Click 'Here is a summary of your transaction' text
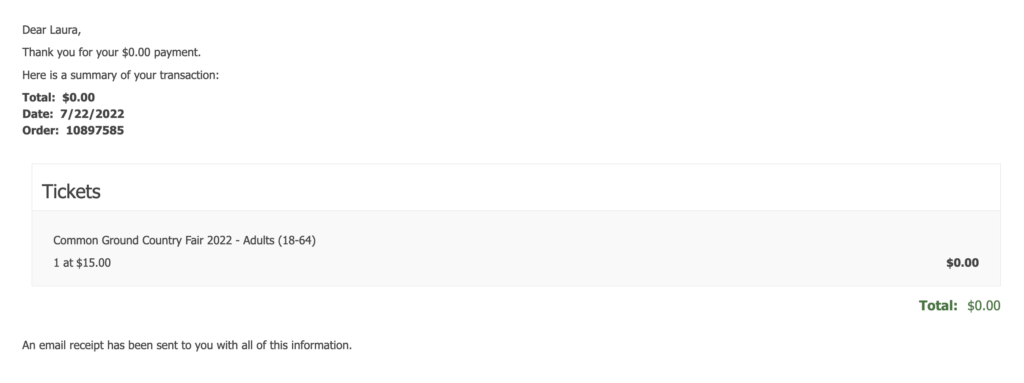 (121, 75)
